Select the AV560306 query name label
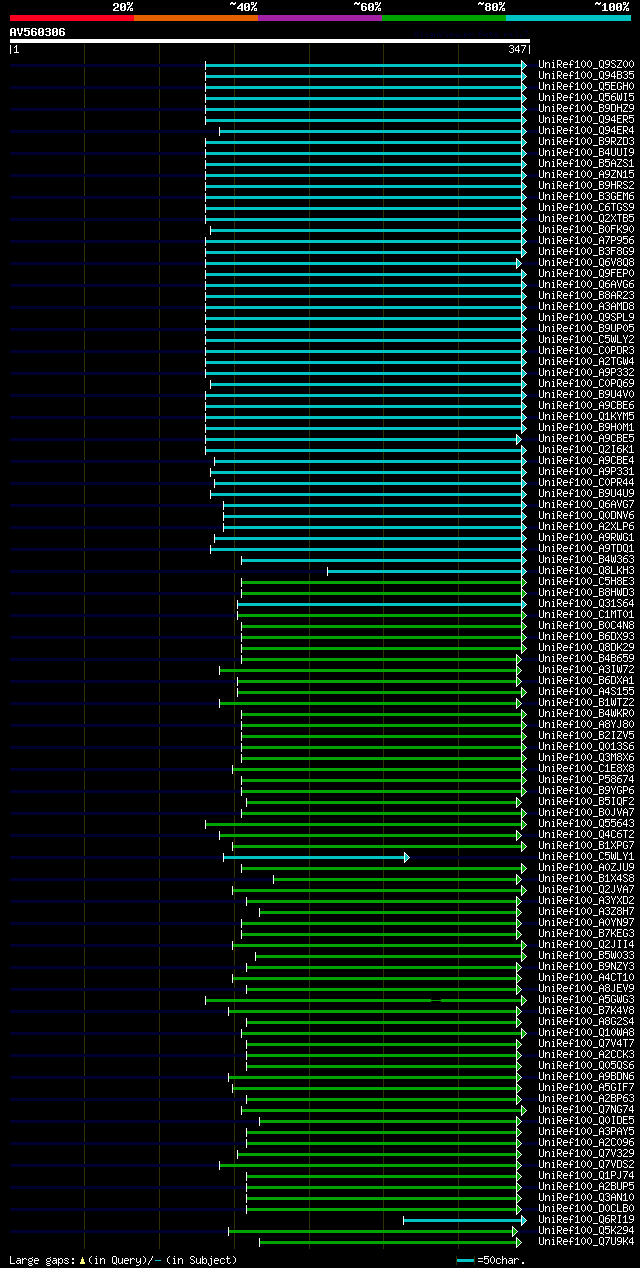Image resolution: width=640 pixels, height=1268 pixels. pos(38,32)
